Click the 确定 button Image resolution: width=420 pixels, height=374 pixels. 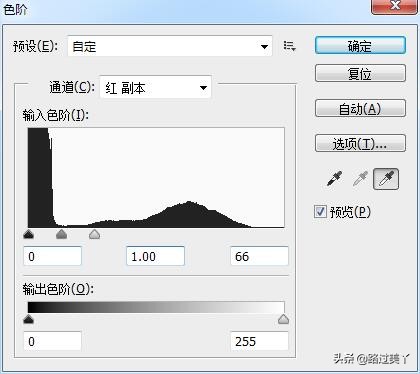click(x=360, y=46)
